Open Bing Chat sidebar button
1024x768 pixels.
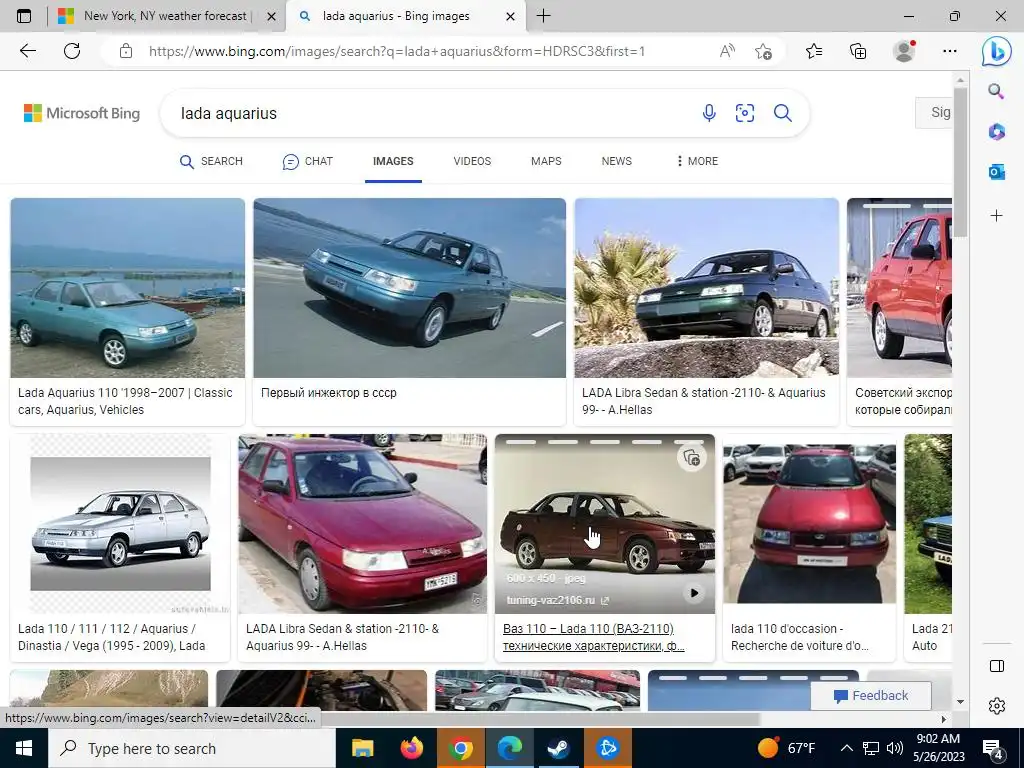[x=997, y=51]
